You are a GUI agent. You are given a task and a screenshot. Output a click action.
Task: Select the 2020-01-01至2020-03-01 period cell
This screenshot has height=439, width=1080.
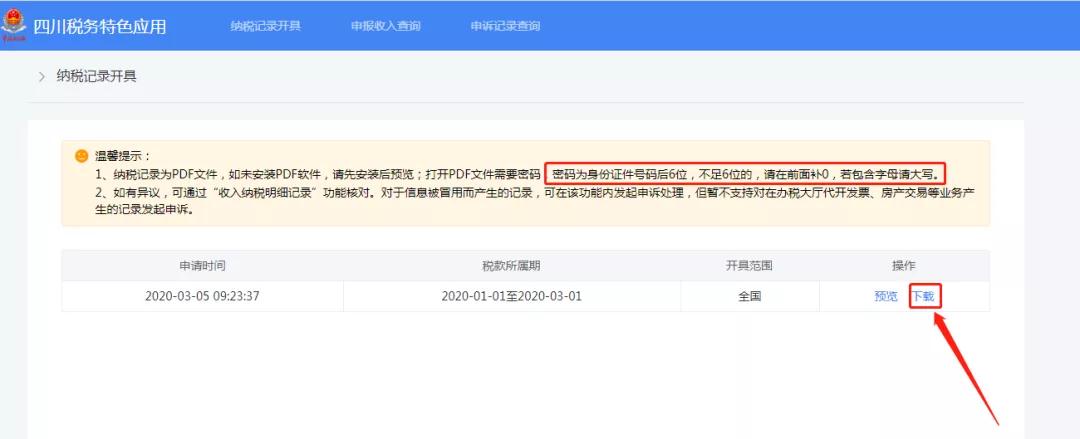point(512,296)
